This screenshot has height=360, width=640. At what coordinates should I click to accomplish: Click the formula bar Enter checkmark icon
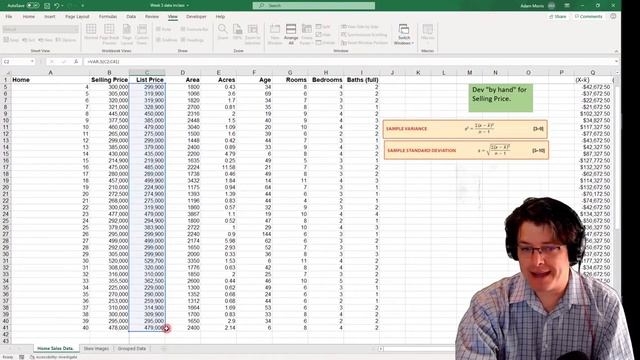pyautogui.click(x=64, y=62)
